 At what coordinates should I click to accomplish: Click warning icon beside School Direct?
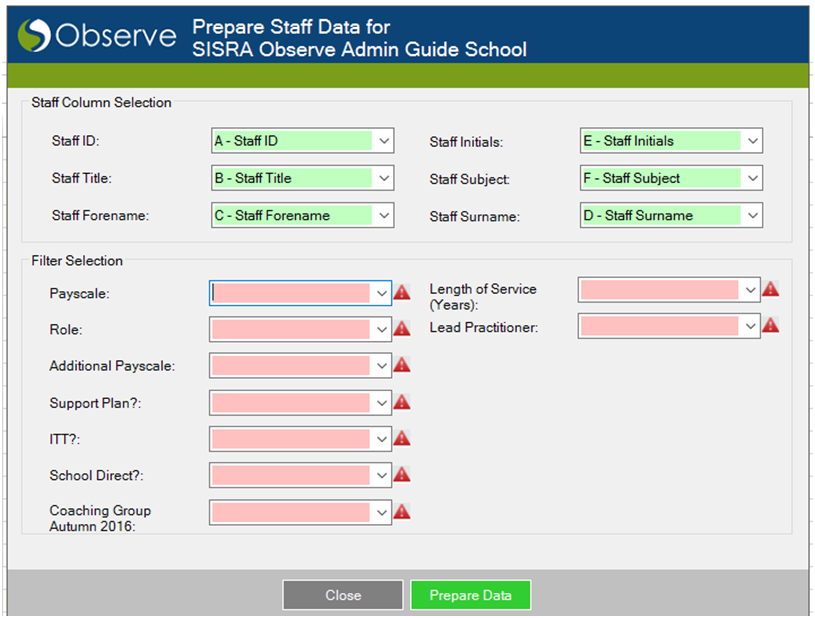(402, 474)
